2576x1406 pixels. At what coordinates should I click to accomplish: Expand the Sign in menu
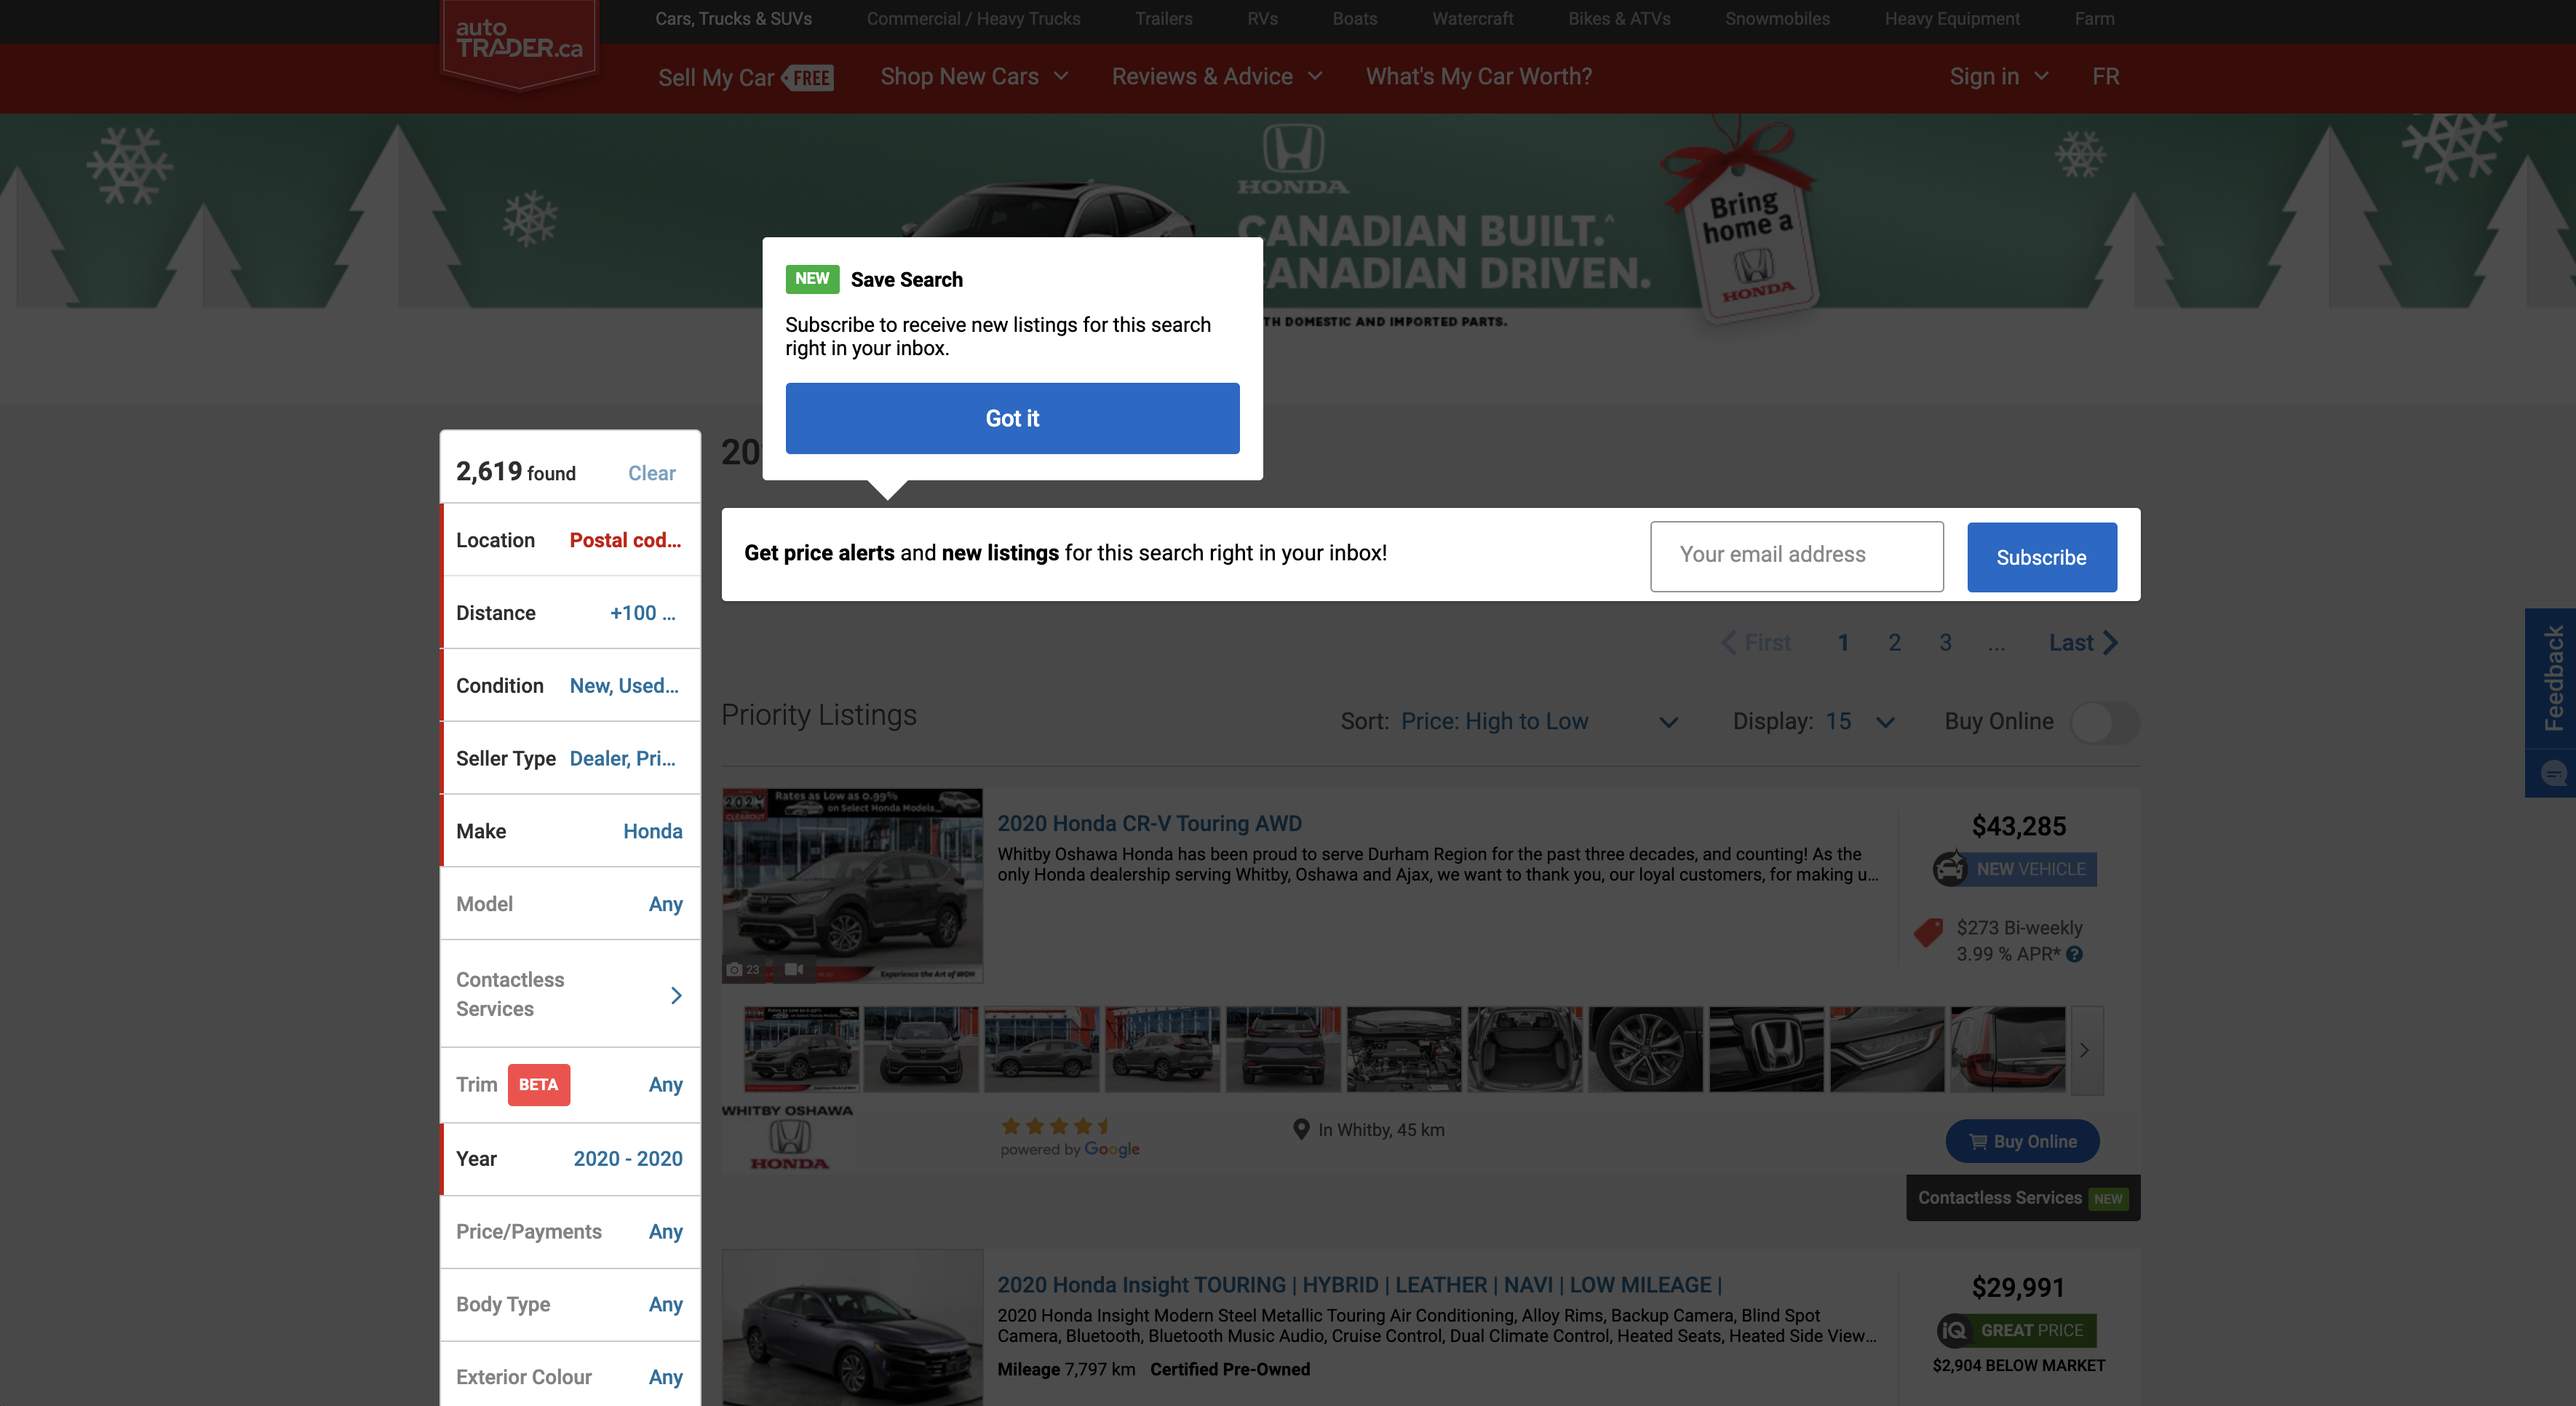point(1999,77)
